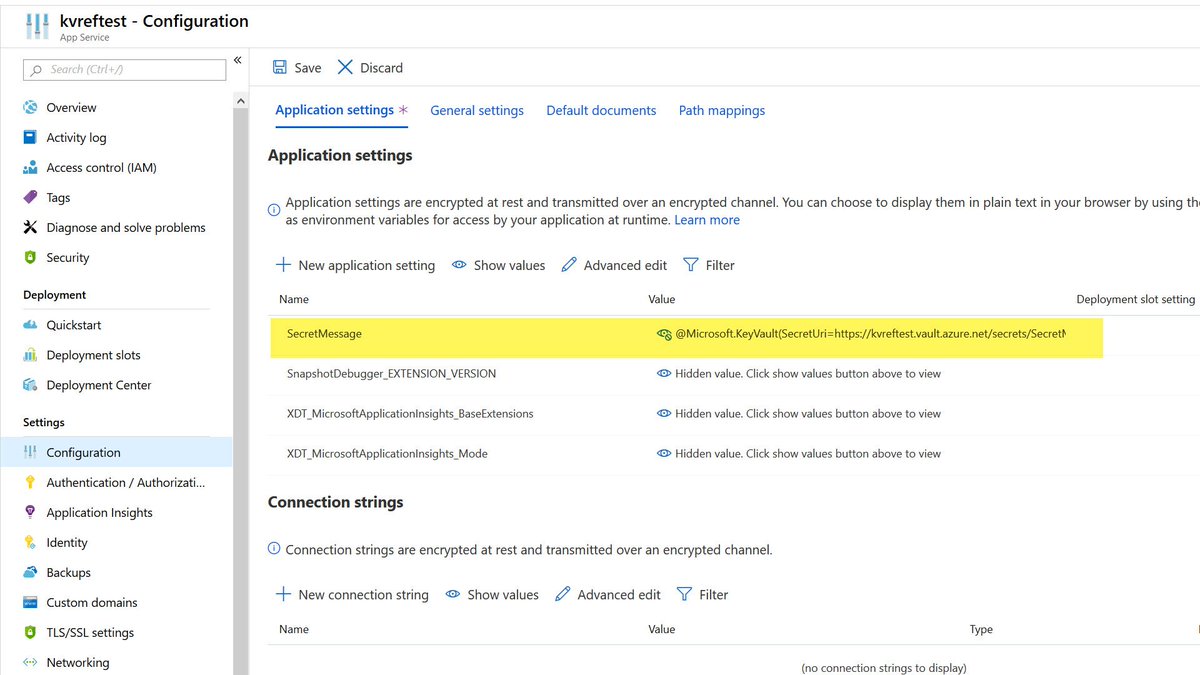Click the Deployment slot setting column header

[x=1136, y=299]
